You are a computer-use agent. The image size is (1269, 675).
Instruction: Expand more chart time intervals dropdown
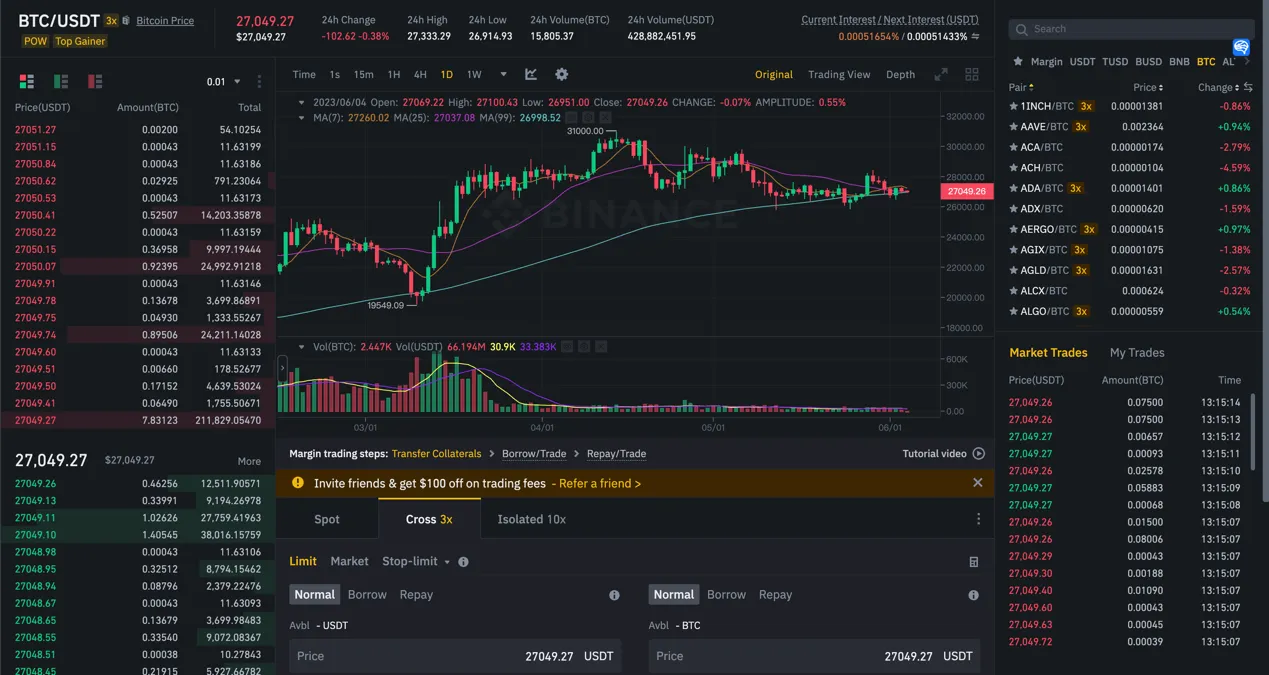(x=503, y=74)
